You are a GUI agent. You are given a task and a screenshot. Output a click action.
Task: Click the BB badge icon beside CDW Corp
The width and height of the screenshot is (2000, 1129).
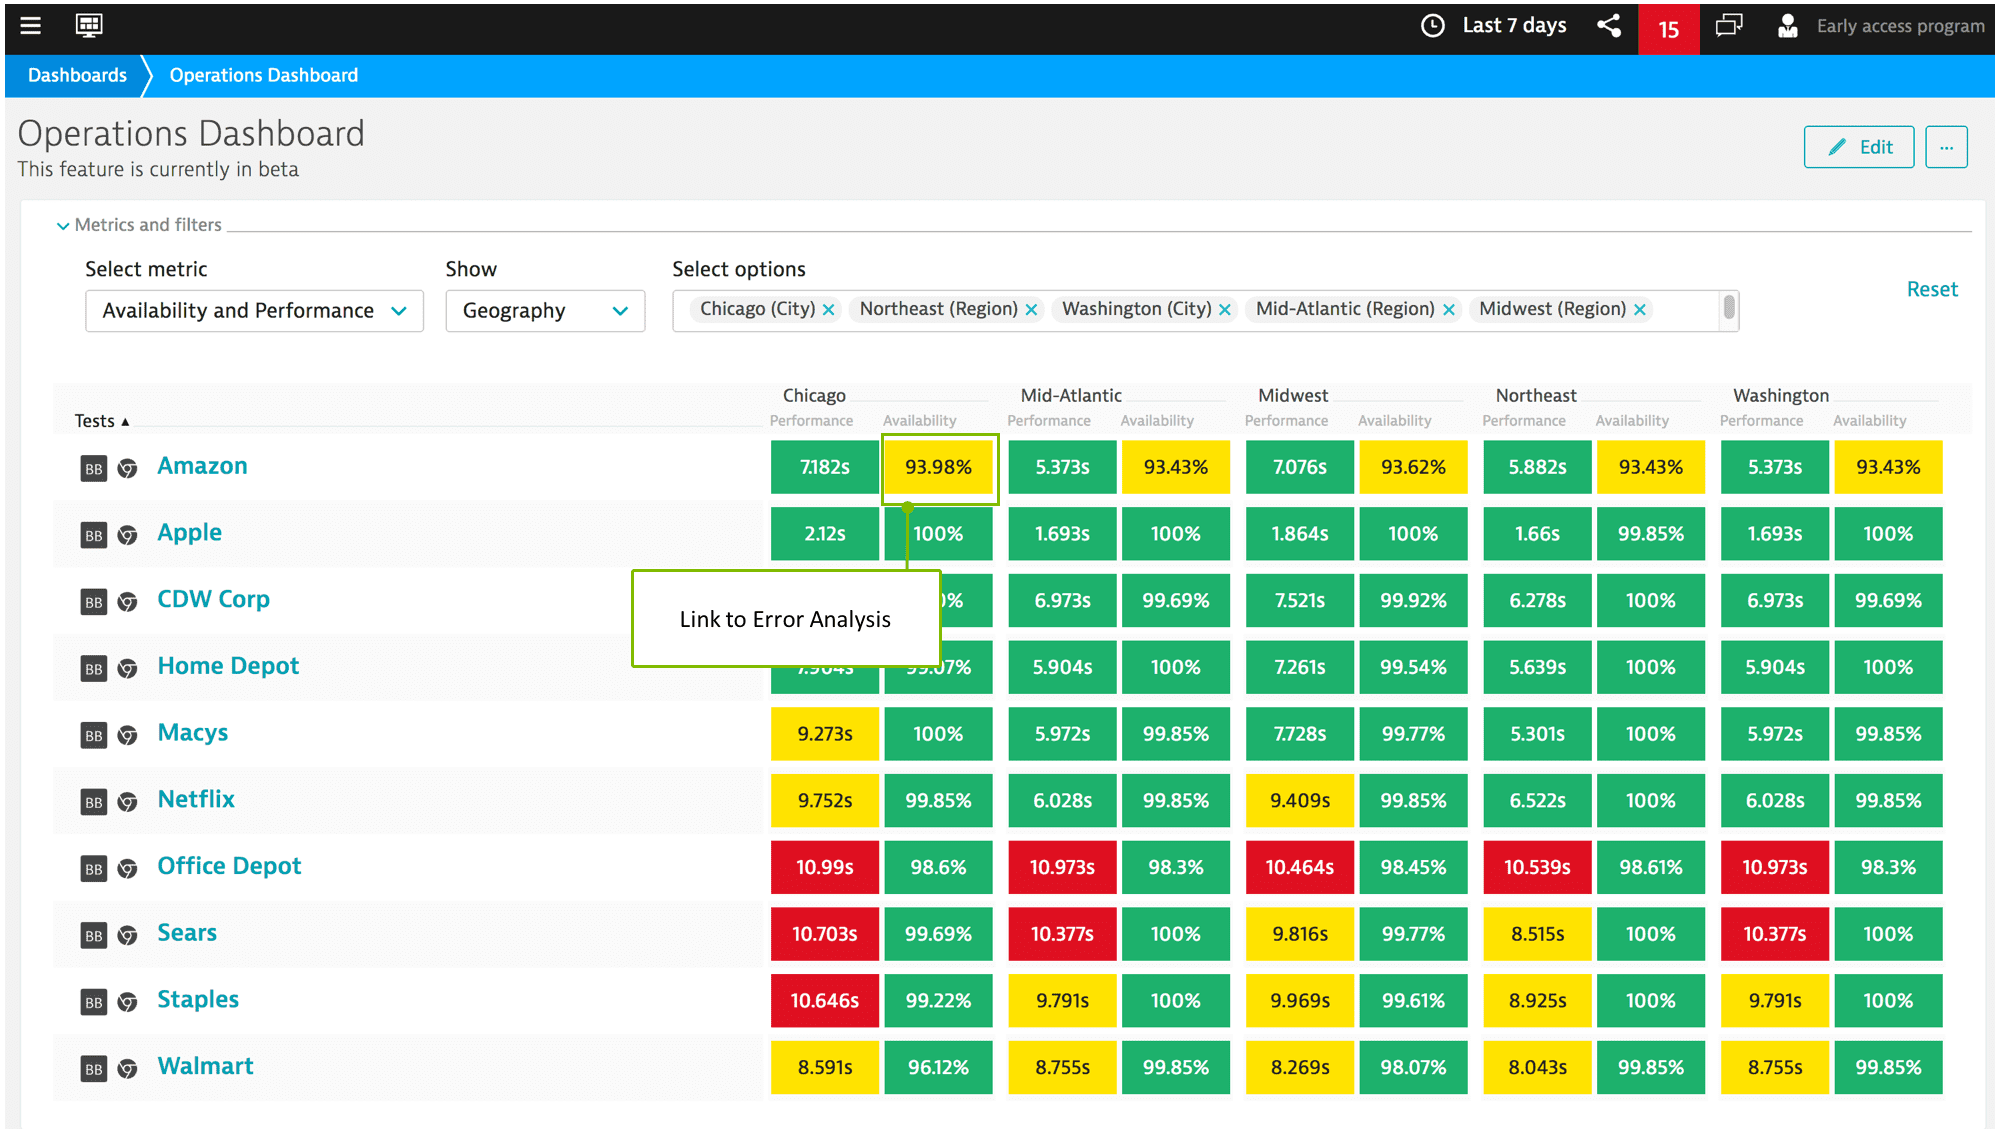(x=94, y=602)
